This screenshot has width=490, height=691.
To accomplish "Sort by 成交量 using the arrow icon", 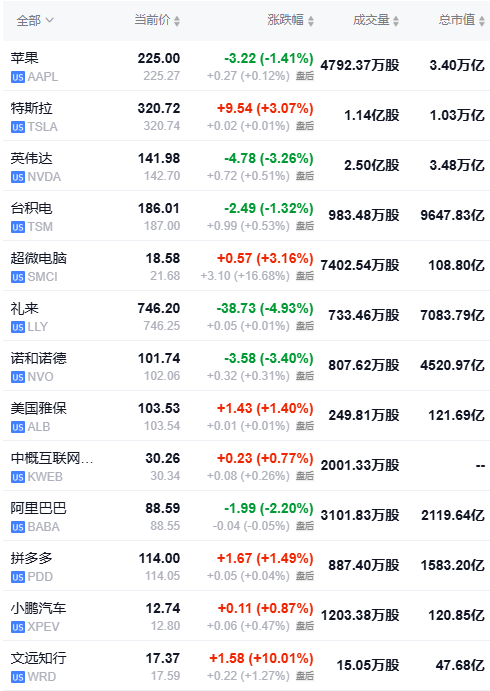I will (x=396, y=21).
